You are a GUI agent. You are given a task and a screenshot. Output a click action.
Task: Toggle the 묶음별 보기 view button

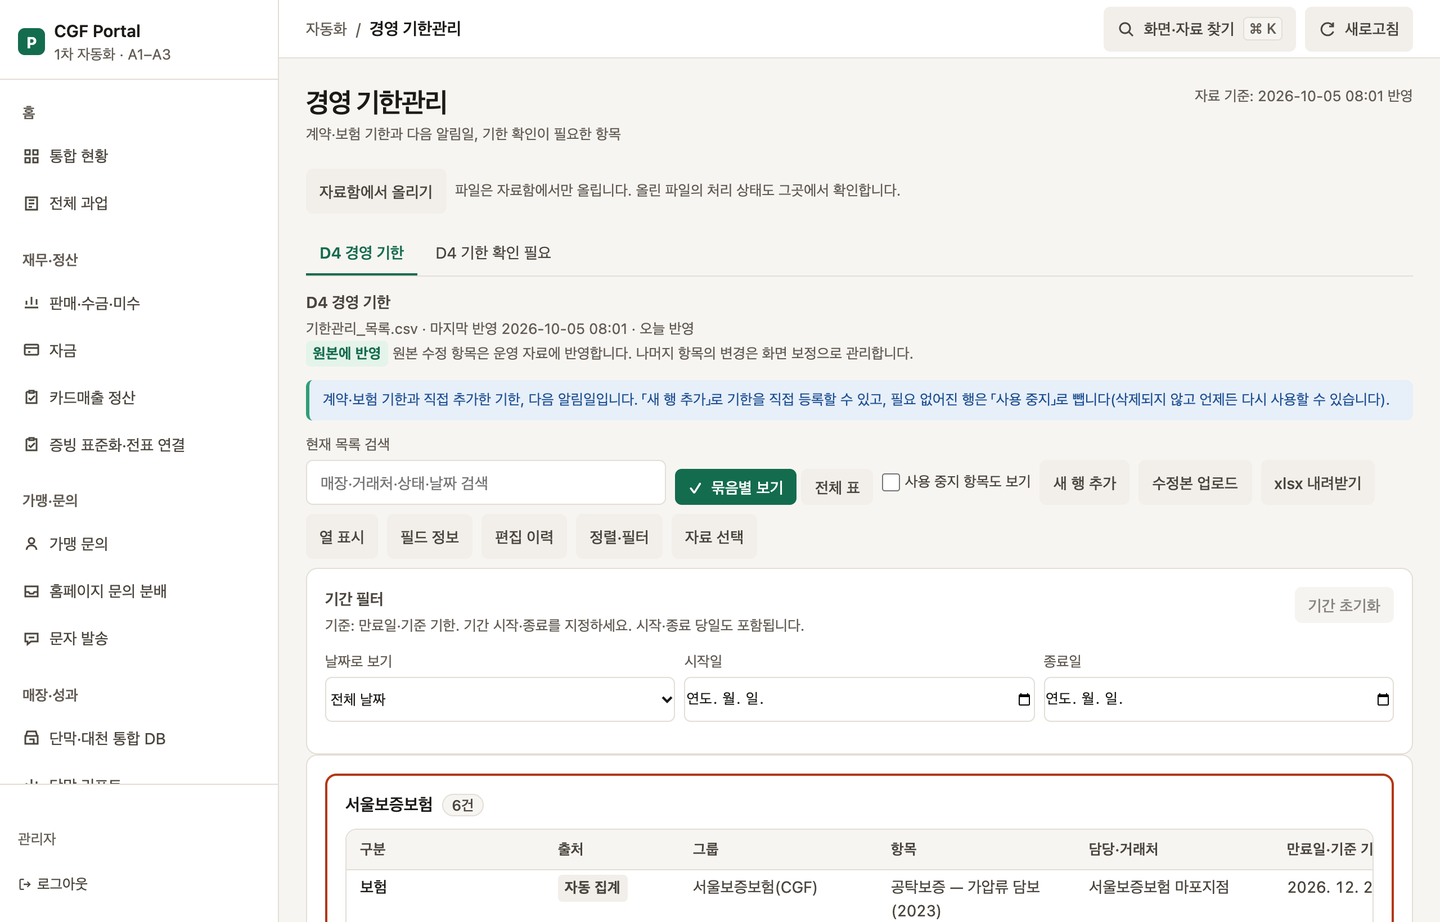tap(735, 487)
